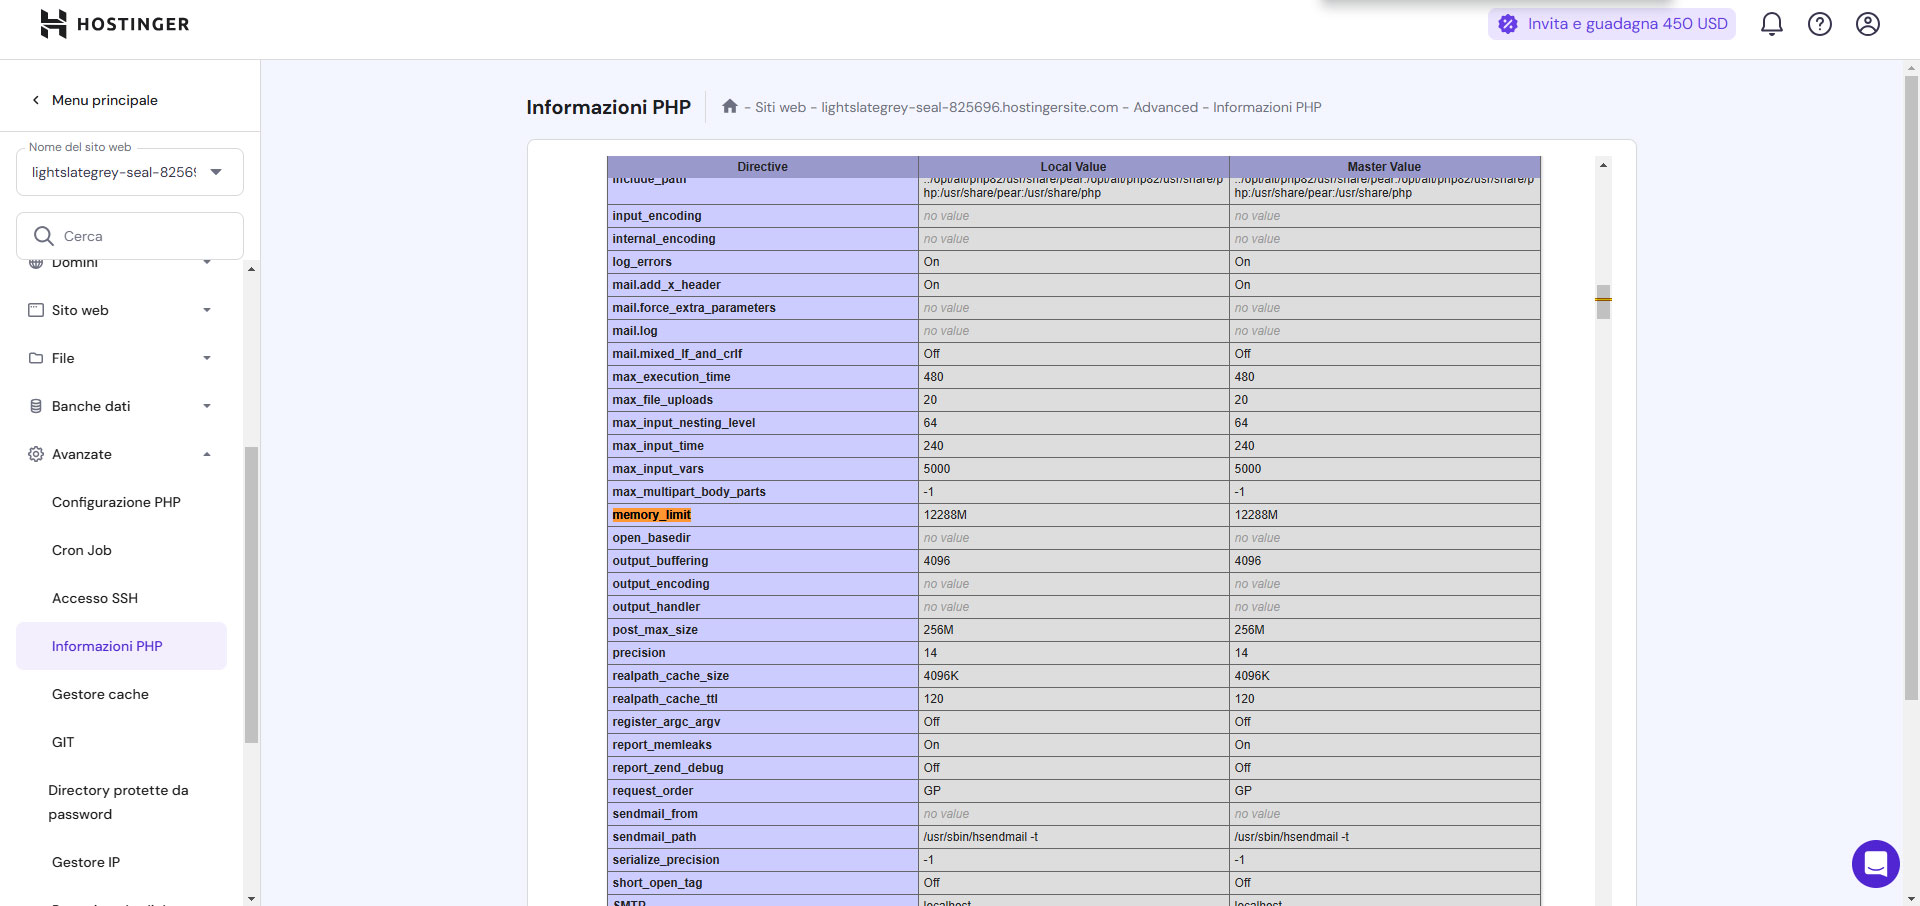
Task: Click the serialize_precision directive
Action: (666, 860)
